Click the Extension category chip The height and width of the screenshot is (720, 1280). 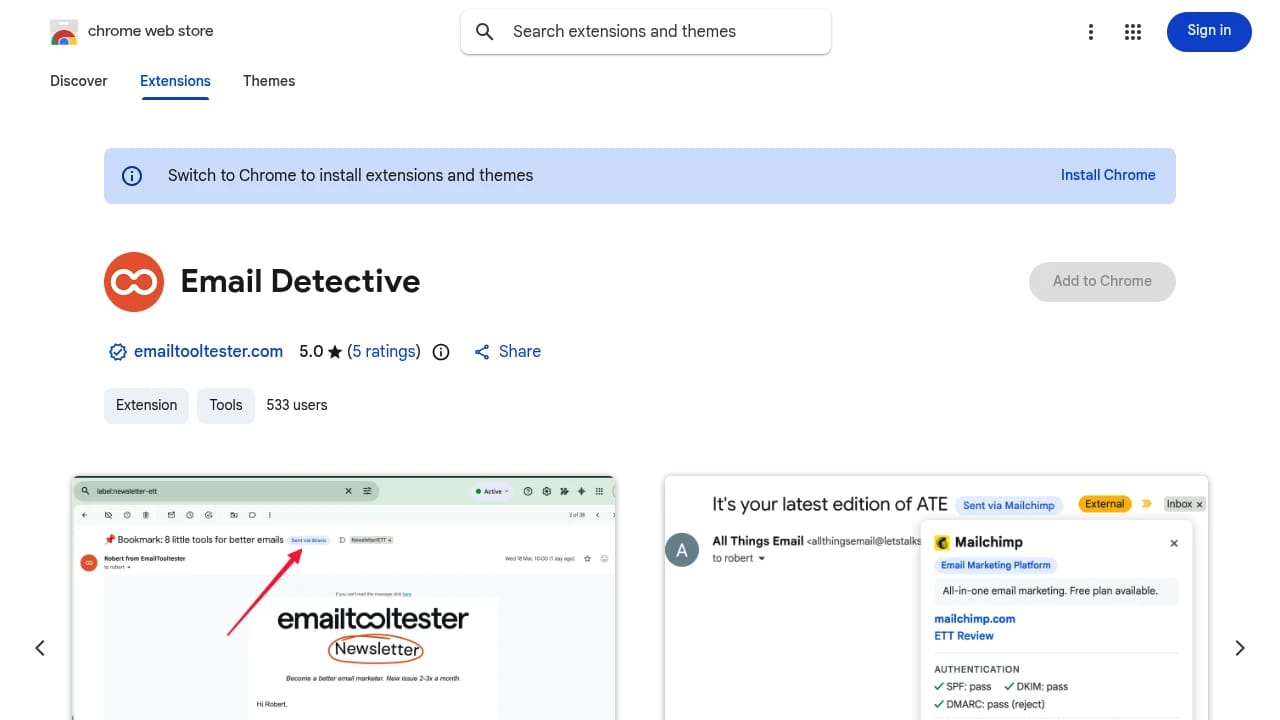click(146, 405)
